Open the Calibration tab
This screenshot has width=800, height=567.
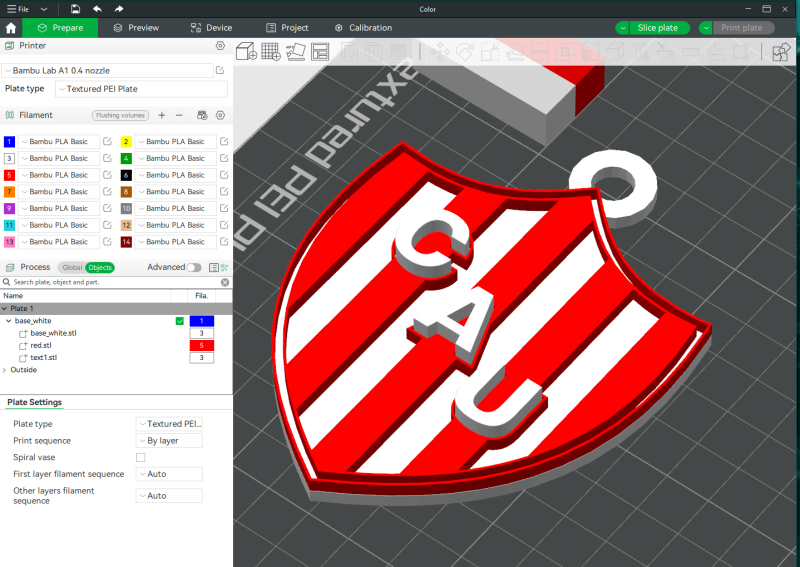(x=363, y=28)
